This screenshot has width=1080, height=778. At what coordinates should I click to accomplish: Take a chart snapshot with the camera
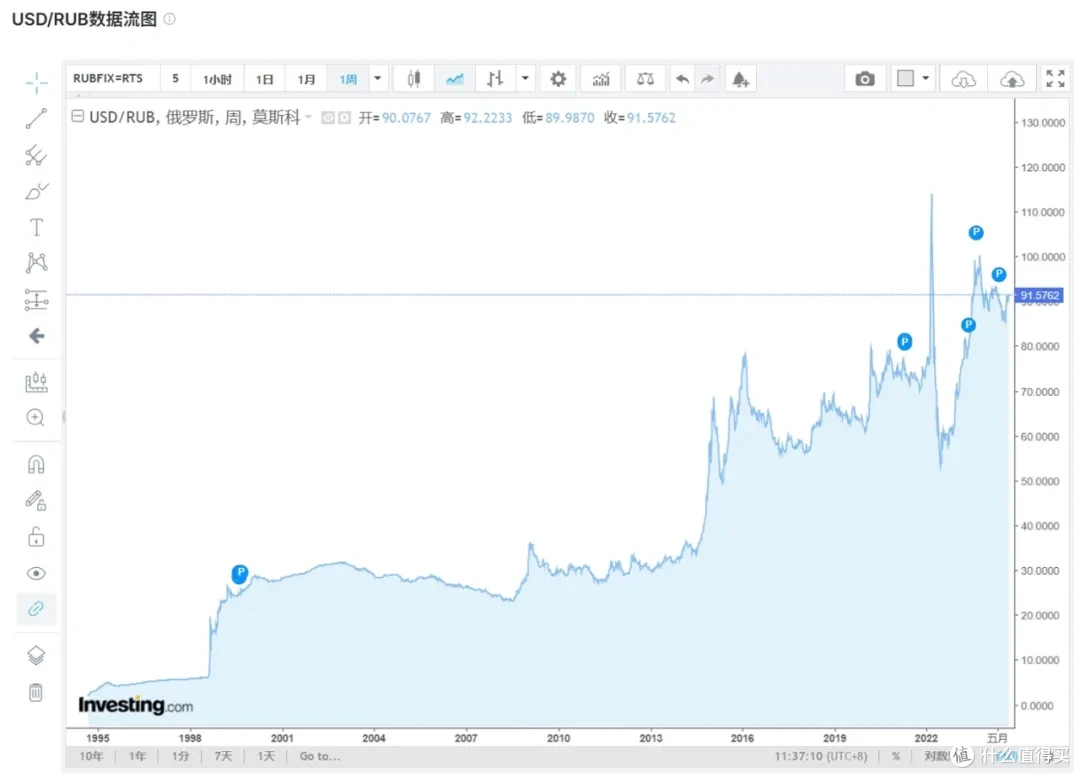click(x=864, y=78)
